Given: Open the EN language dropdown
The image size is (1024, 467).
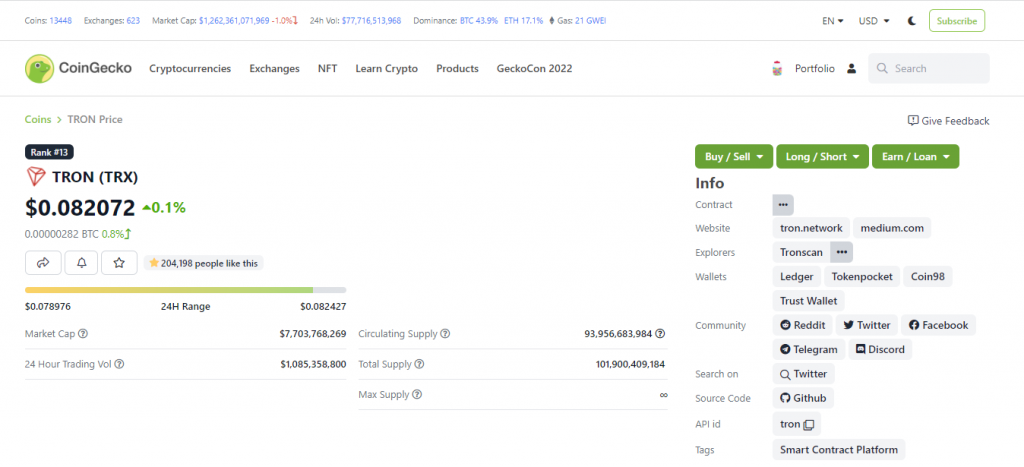Looking at the screenshot, I should (x=833, y=21).
